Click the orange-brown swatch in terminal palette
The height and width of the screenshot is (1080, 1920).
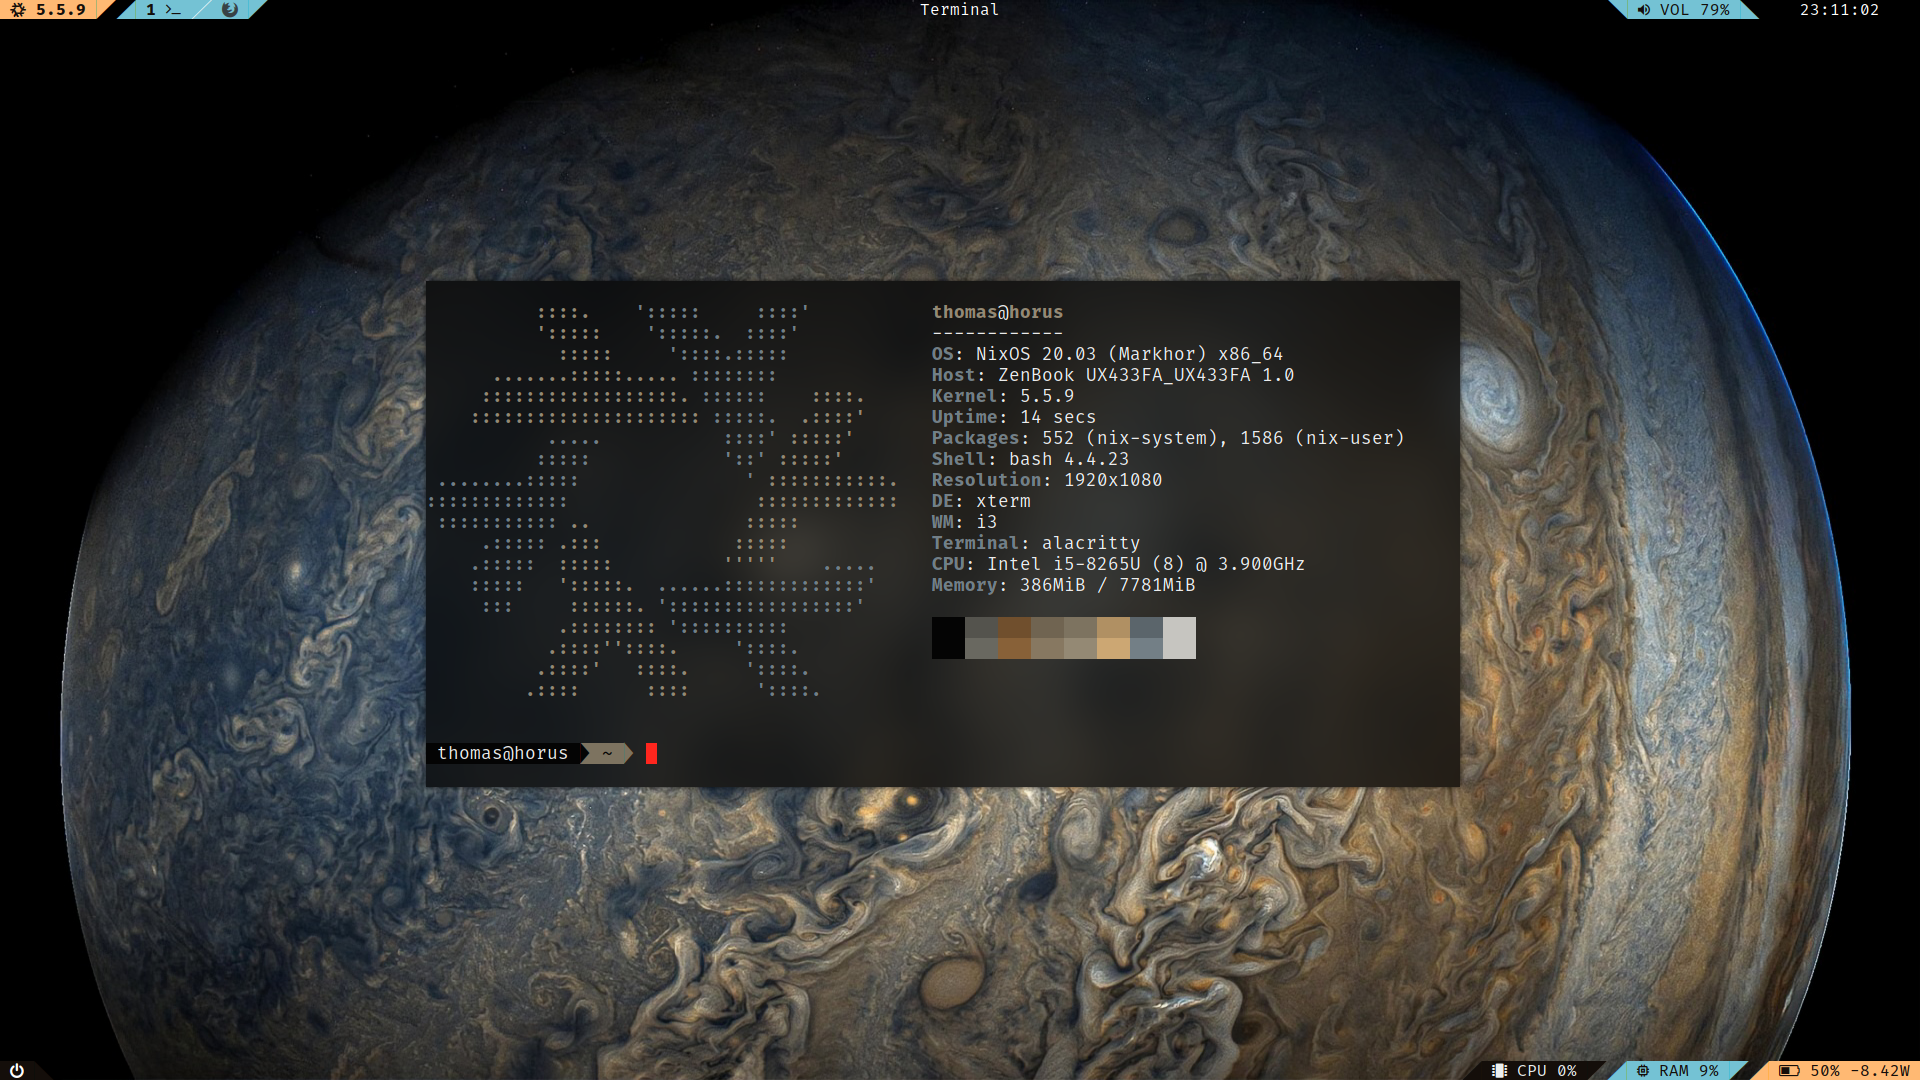(1014, 638)
